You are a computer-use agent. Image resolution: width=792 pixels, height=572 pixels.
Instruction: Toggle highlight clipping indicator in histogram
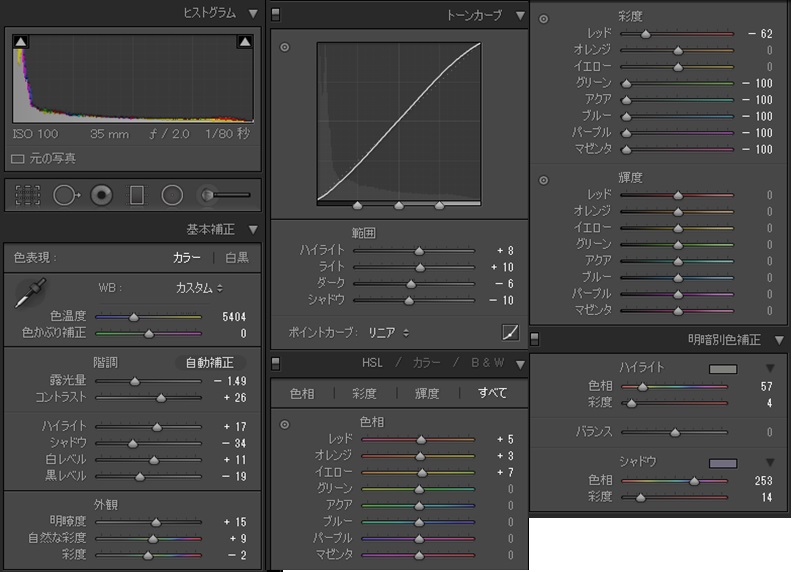tap(245, 41)
